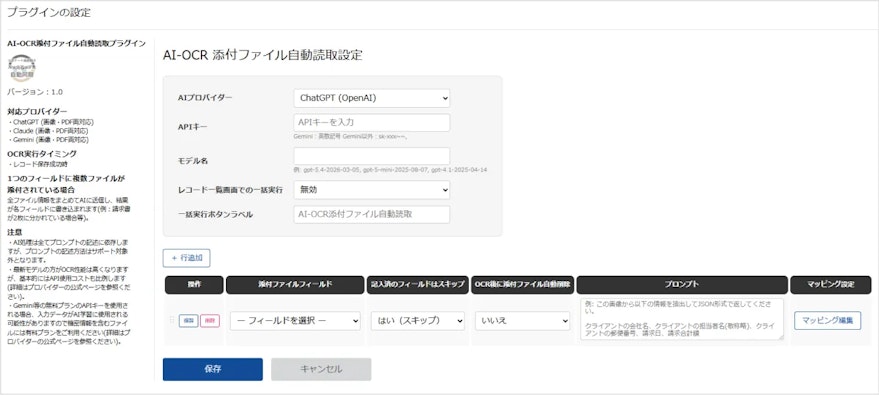Open the AIプロバイダー dropdown

click(372, 98)
